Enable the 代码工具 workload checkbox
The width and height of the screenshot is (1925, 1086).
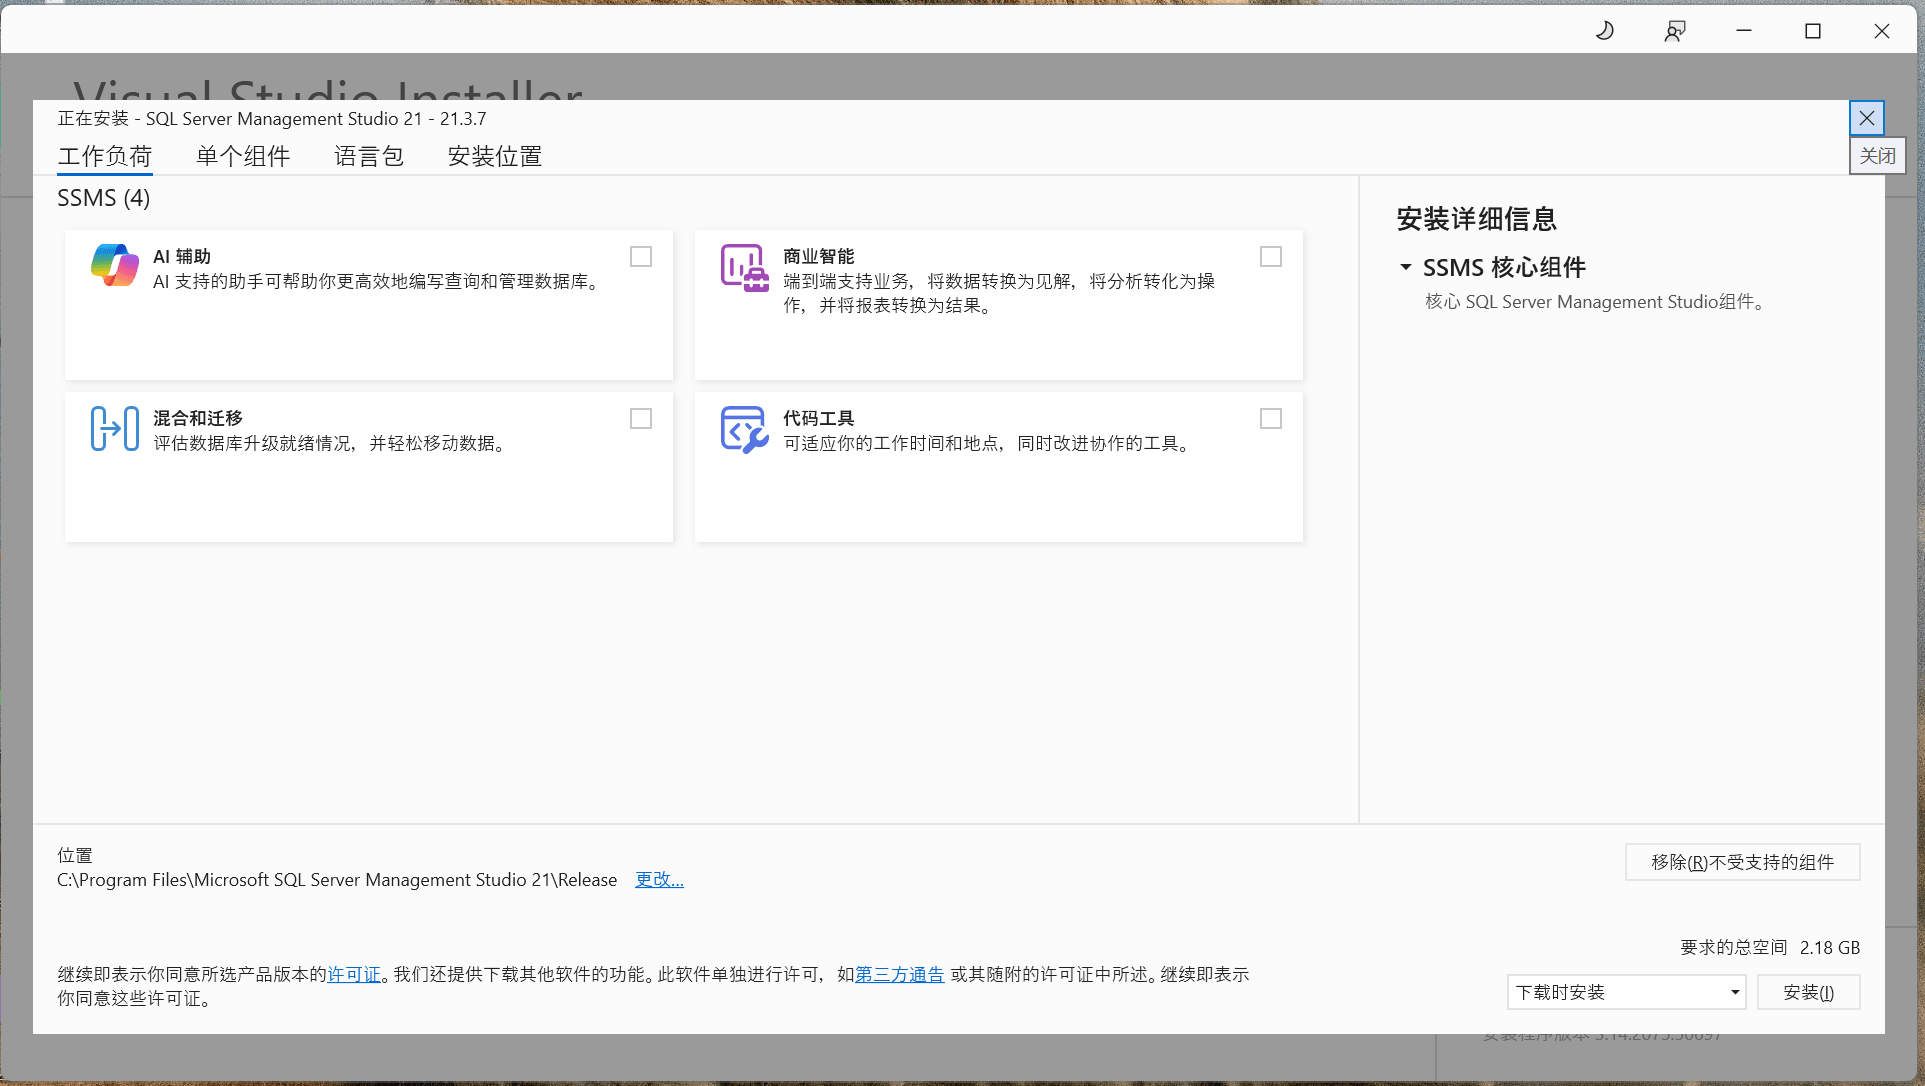(1271, 419)
